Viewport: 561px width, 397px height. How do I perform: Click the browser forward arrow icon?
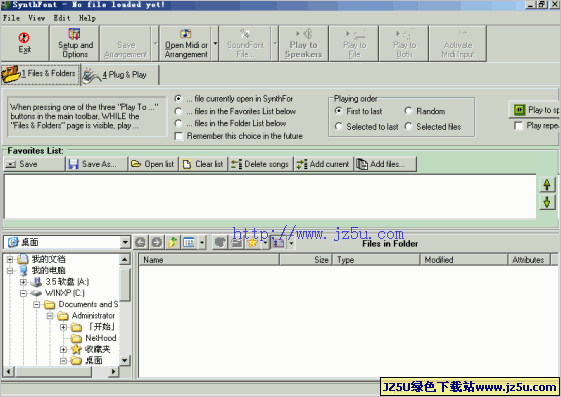tap(156, 242)
